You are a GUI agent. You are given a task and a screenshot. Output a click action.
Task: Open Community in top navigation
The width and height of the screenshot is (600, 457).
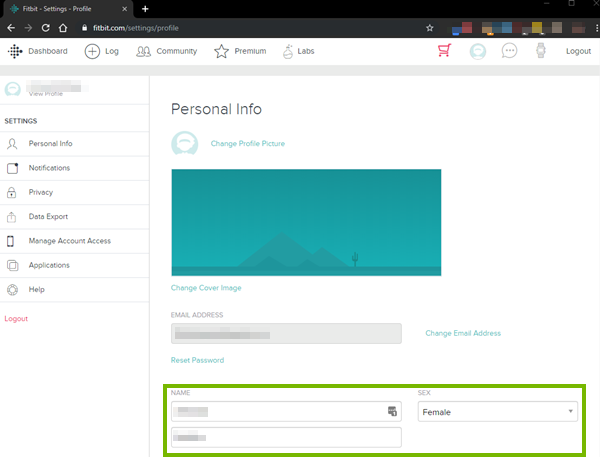click(x=176, y=51)
